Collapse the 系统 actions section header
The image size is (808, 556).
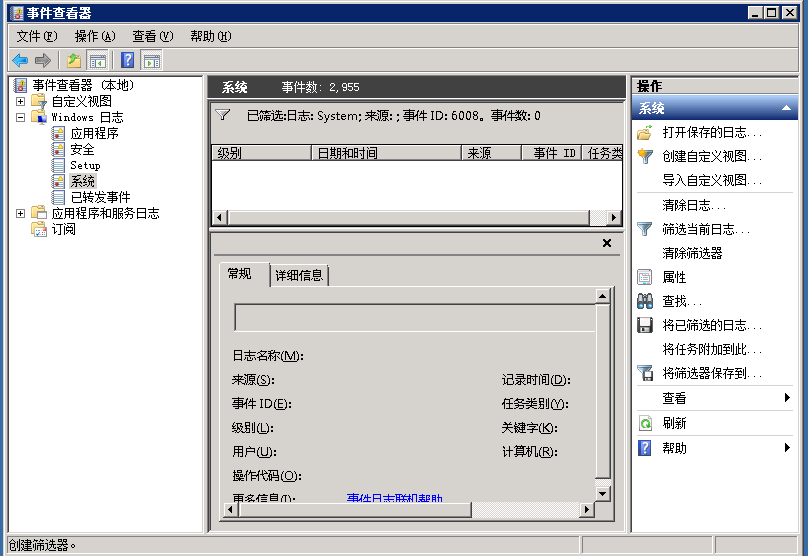(787, 108)
